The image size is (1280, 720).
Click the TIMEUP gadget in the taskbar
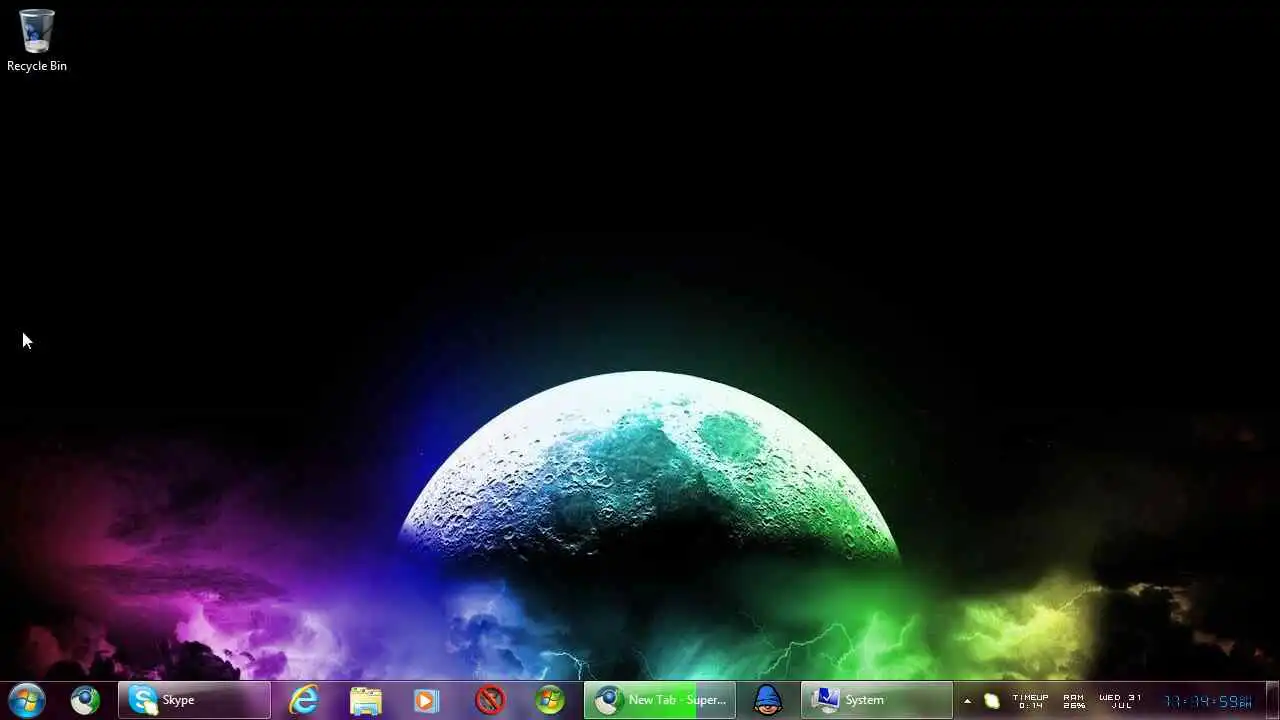tap(1030, 701)
